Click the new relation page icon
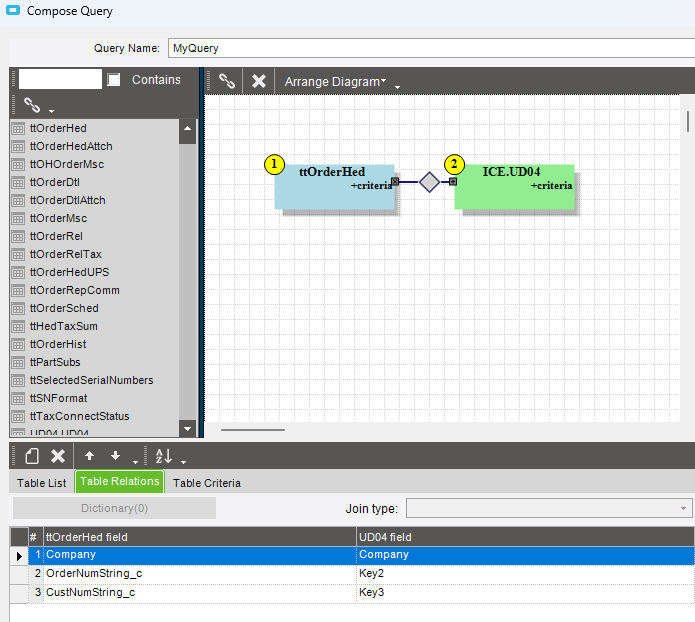The width and height of the screenshot is (695, 622). coord(31,456)
